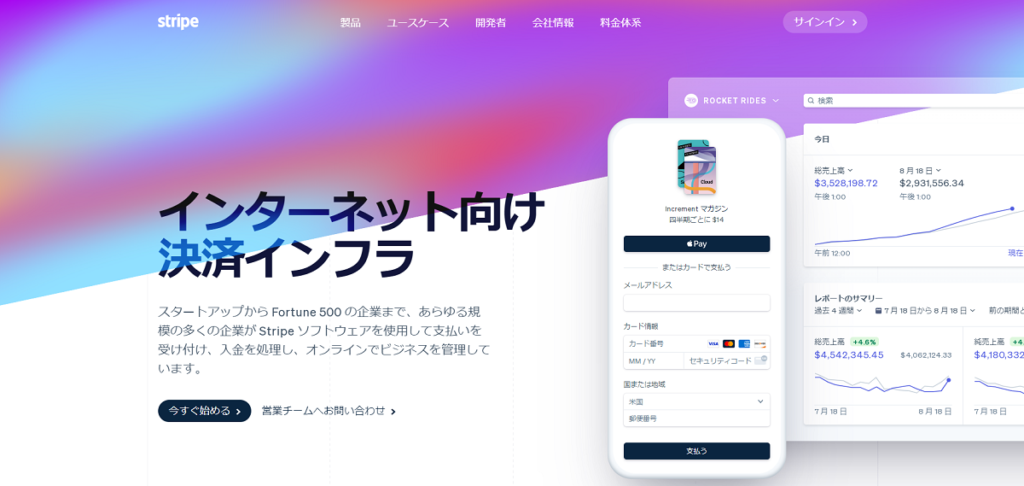Open the 米国 country dropdown
Screen dimensions: 1024x486
point(697,402)
